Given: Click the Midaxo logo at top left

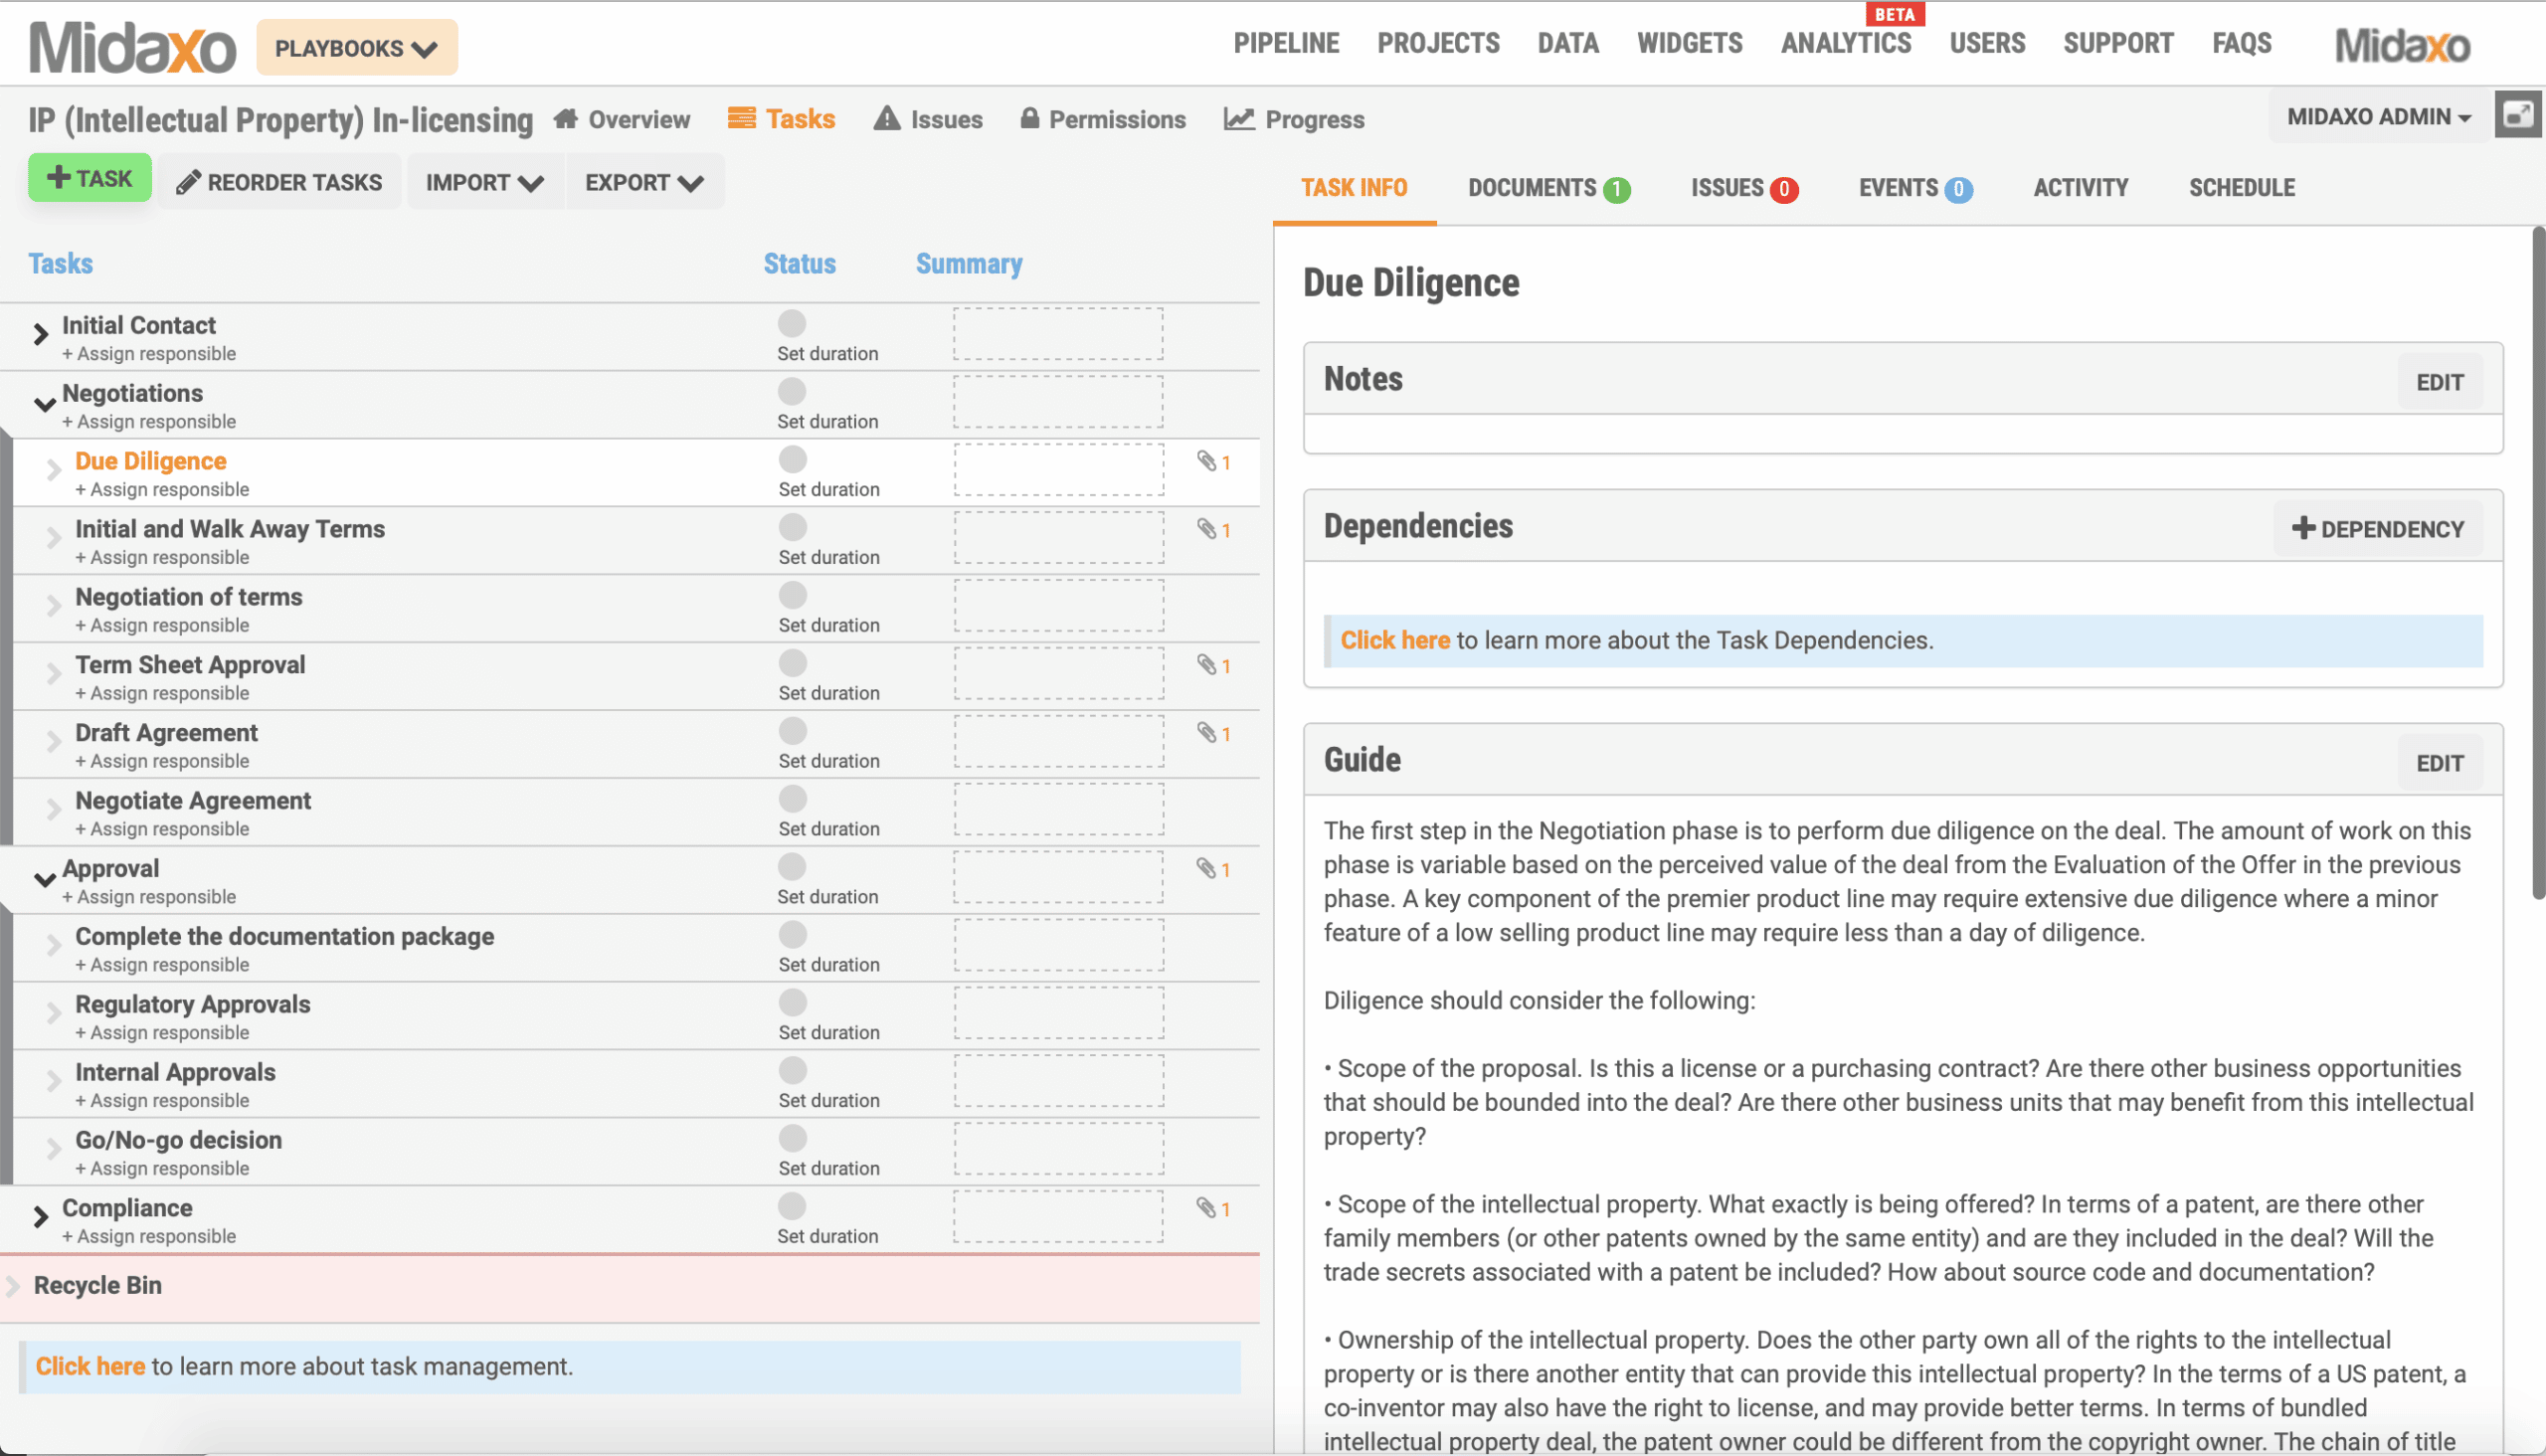Looking at the screenshot, I should point(132,47).
